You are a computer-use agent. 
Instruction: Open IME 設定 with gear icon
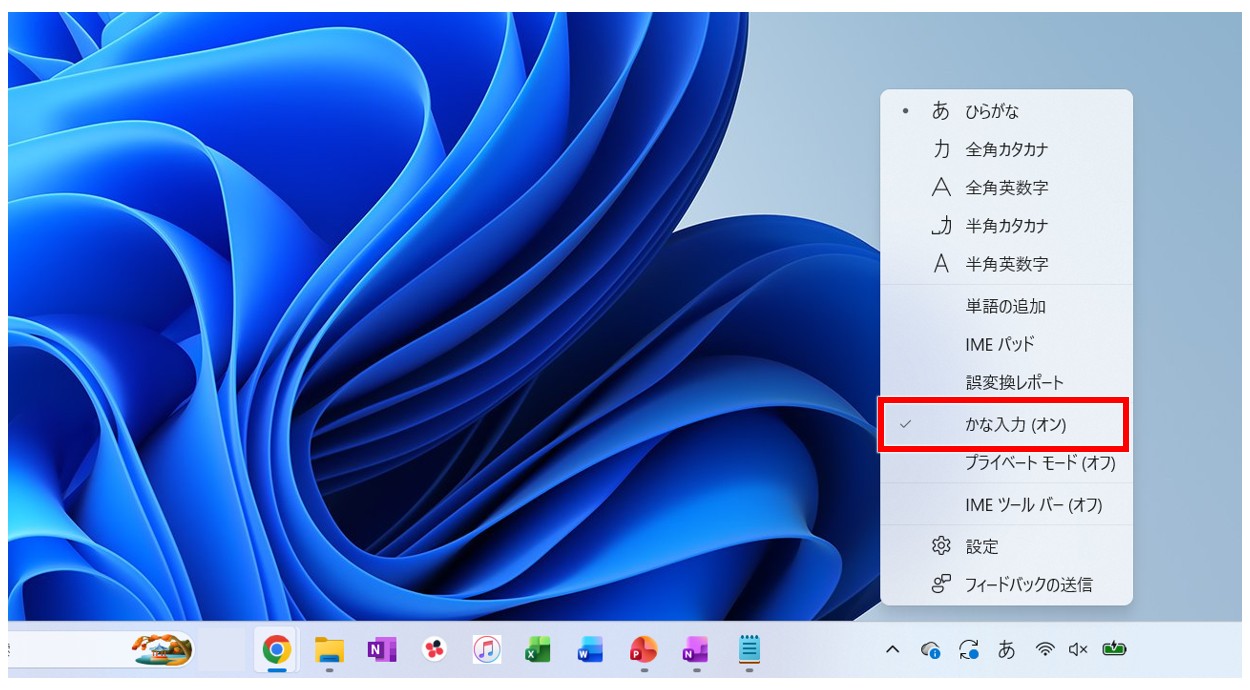point(1006,546)
